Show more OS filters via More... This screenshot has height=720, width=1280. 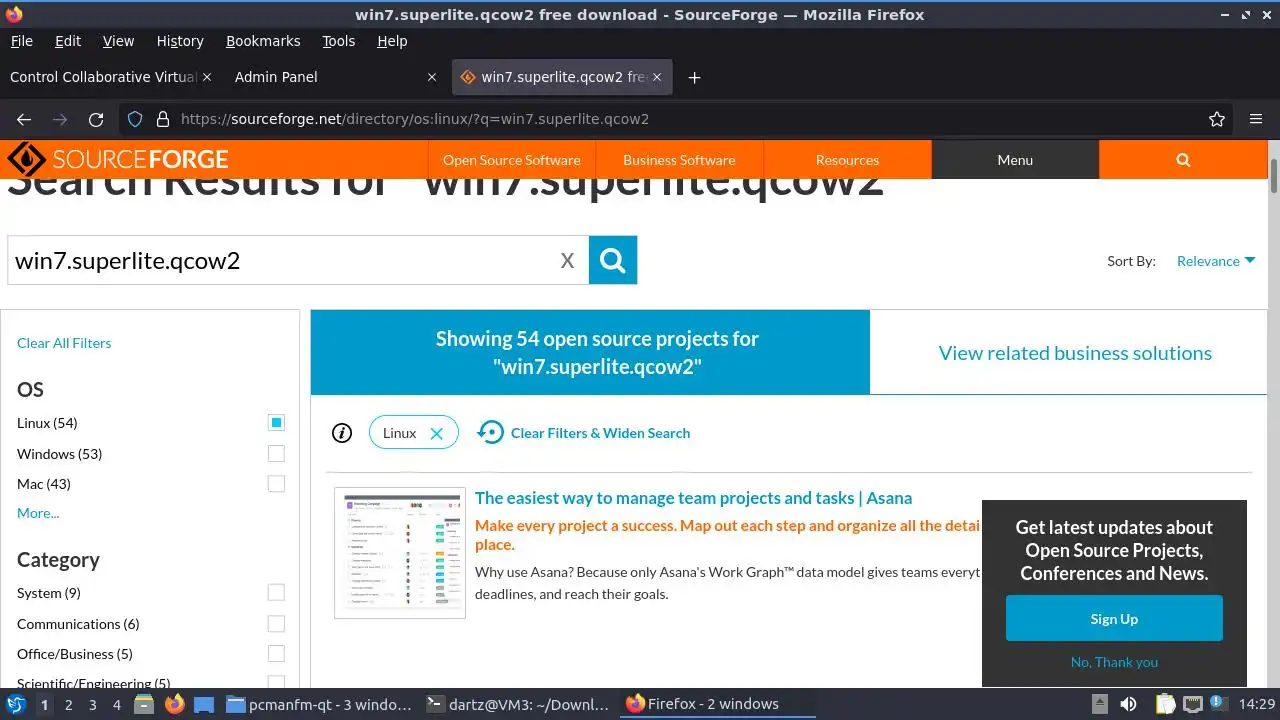[38, 513]
